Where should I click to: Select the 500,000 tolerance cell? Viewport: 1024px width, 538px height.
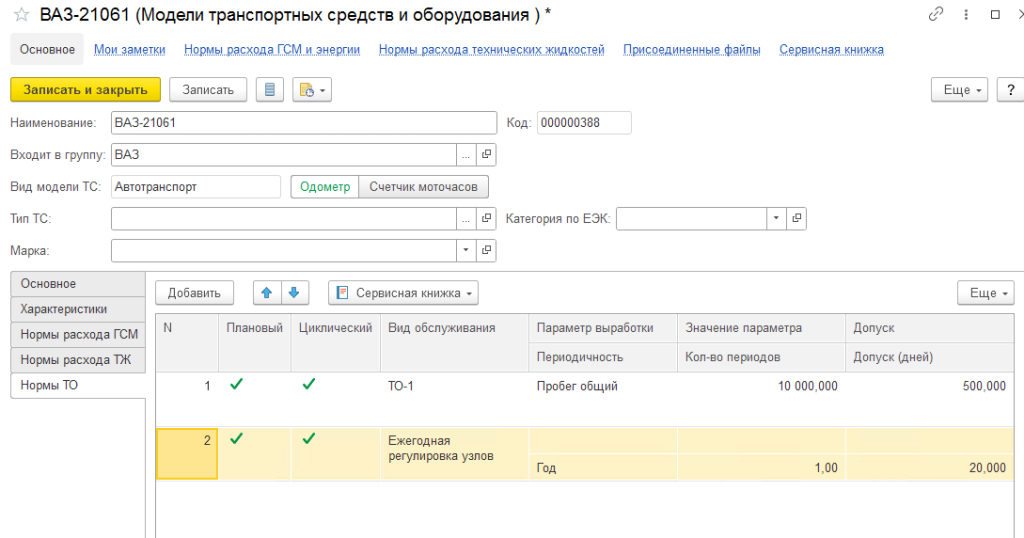tap(929, 386)
